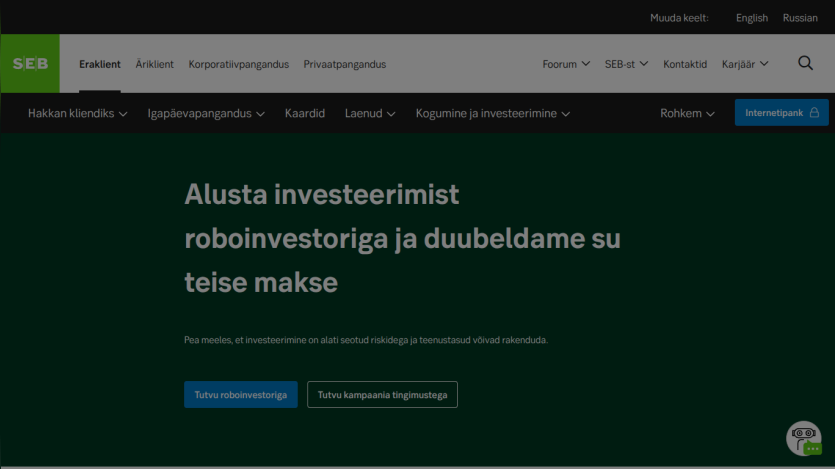Open the Igapäevapangandus menu
The image size is (835, 469).
pyautogui.click(x=206, y=113)
